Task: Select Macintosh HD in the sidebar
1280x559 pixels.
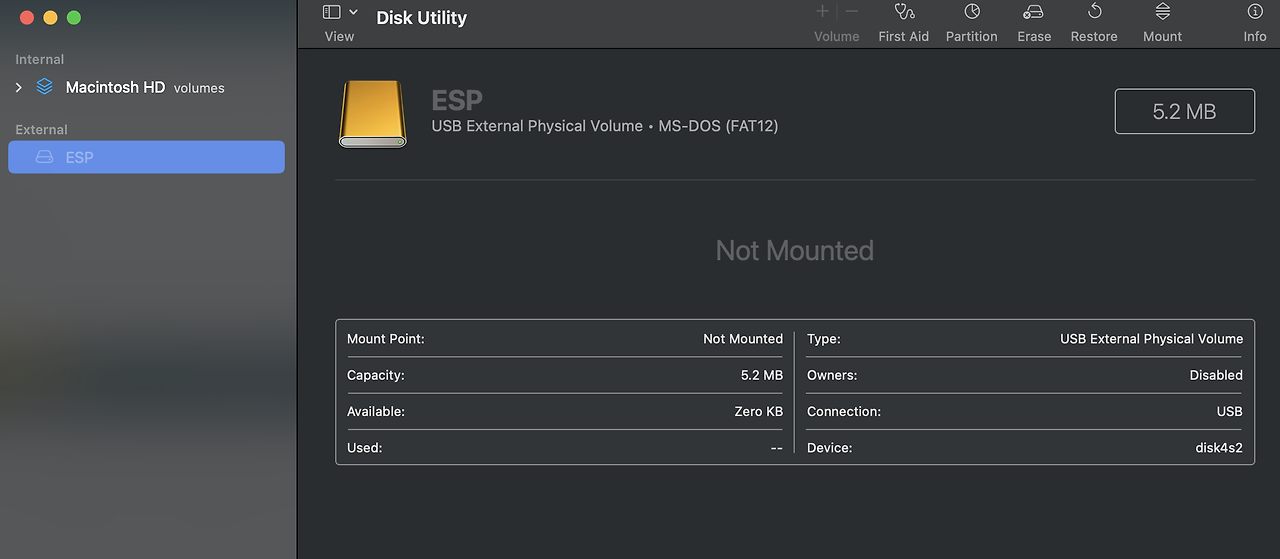Action: [x=115, y=88]
